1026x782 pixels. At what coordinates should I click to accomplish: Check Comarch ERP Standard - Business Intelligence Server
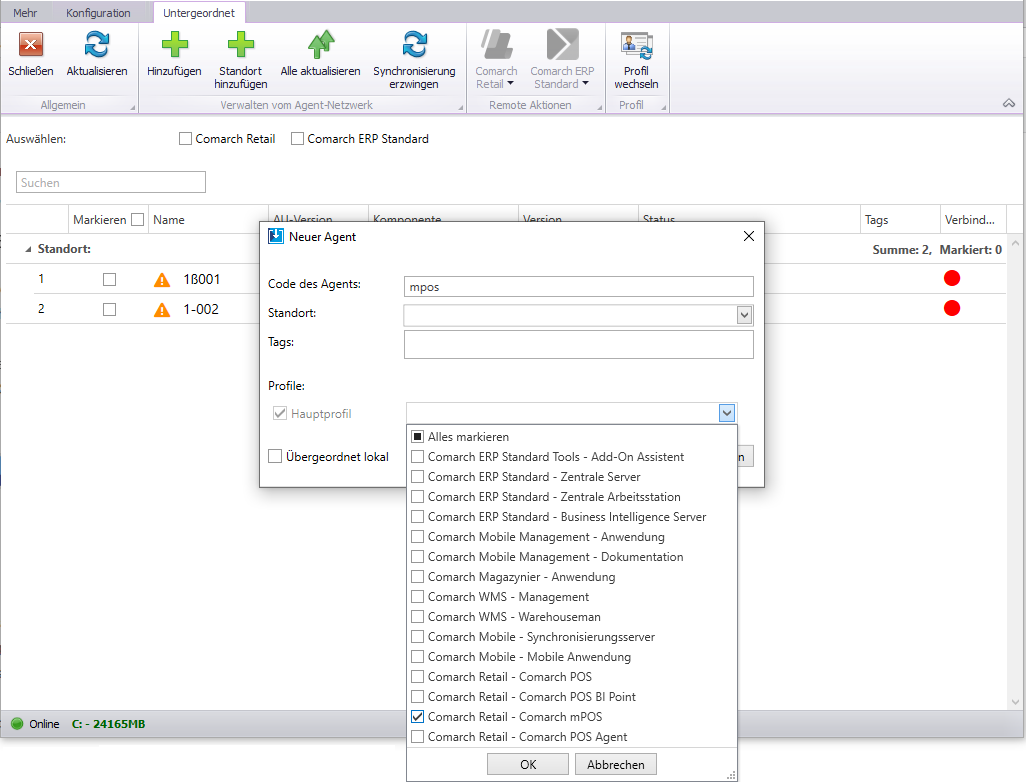click(417, 516)
